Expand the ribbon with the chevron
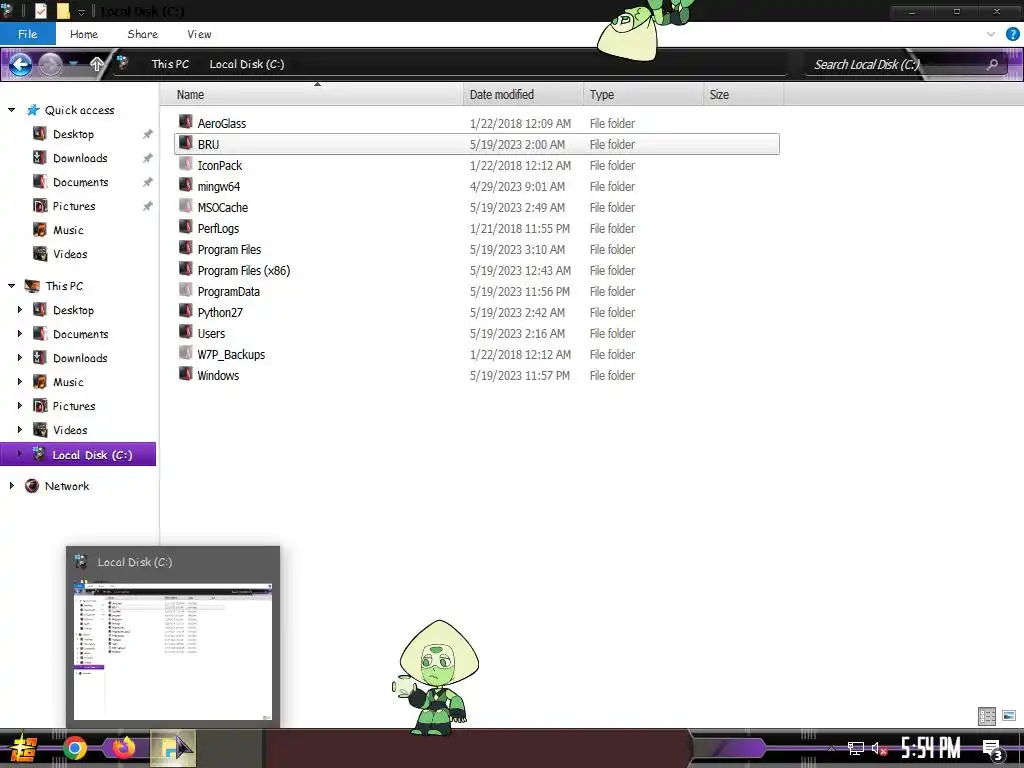The image size is (1024, 768). pos(991,34)
